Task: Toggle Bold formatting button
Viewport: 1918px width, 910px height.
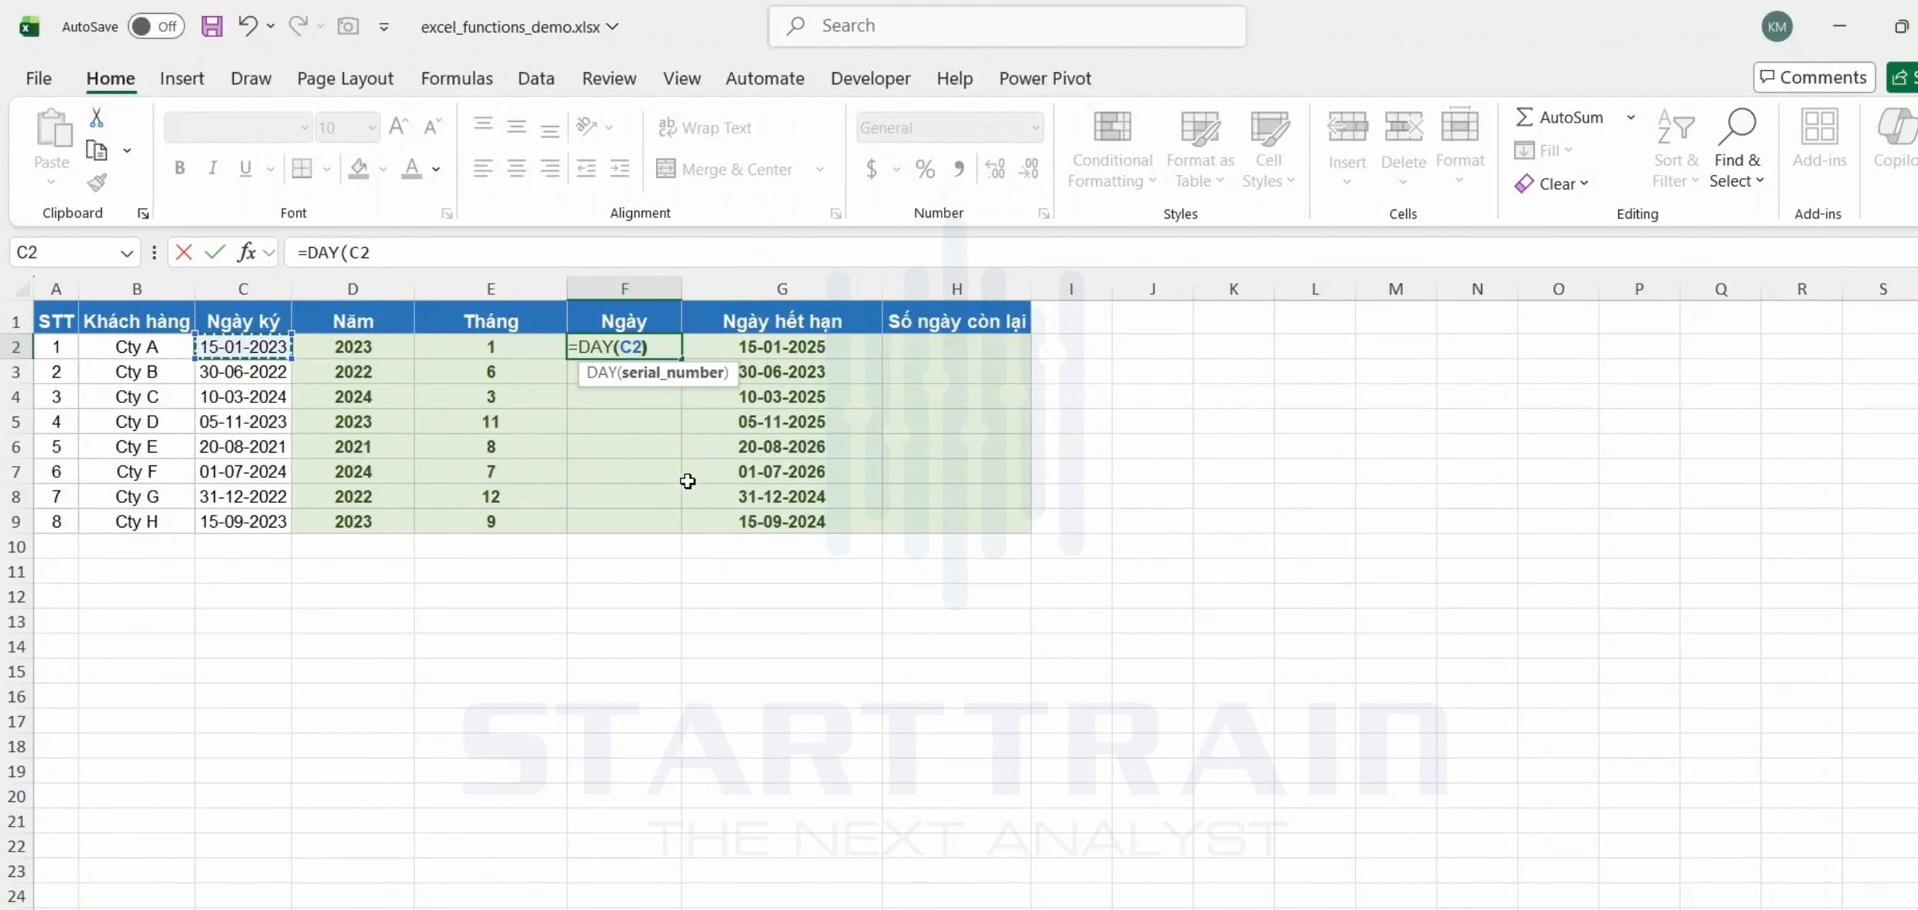Action: (180, 169)
